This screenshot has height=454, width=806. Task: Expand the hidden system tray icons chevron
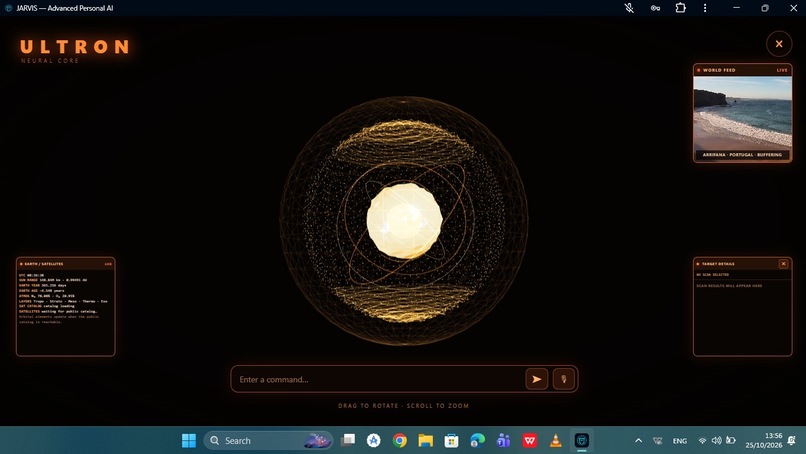coord(638,441)
